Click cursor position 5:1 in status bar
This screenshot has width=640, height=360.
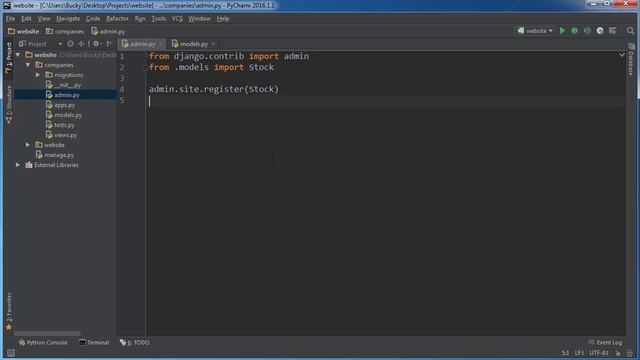[565, 353]
